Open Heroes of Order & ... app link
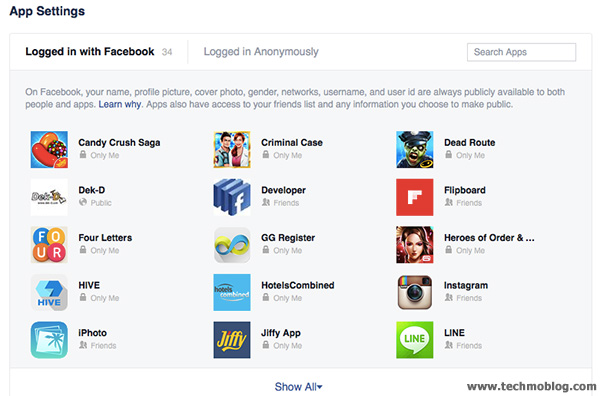 pos(489,238)
